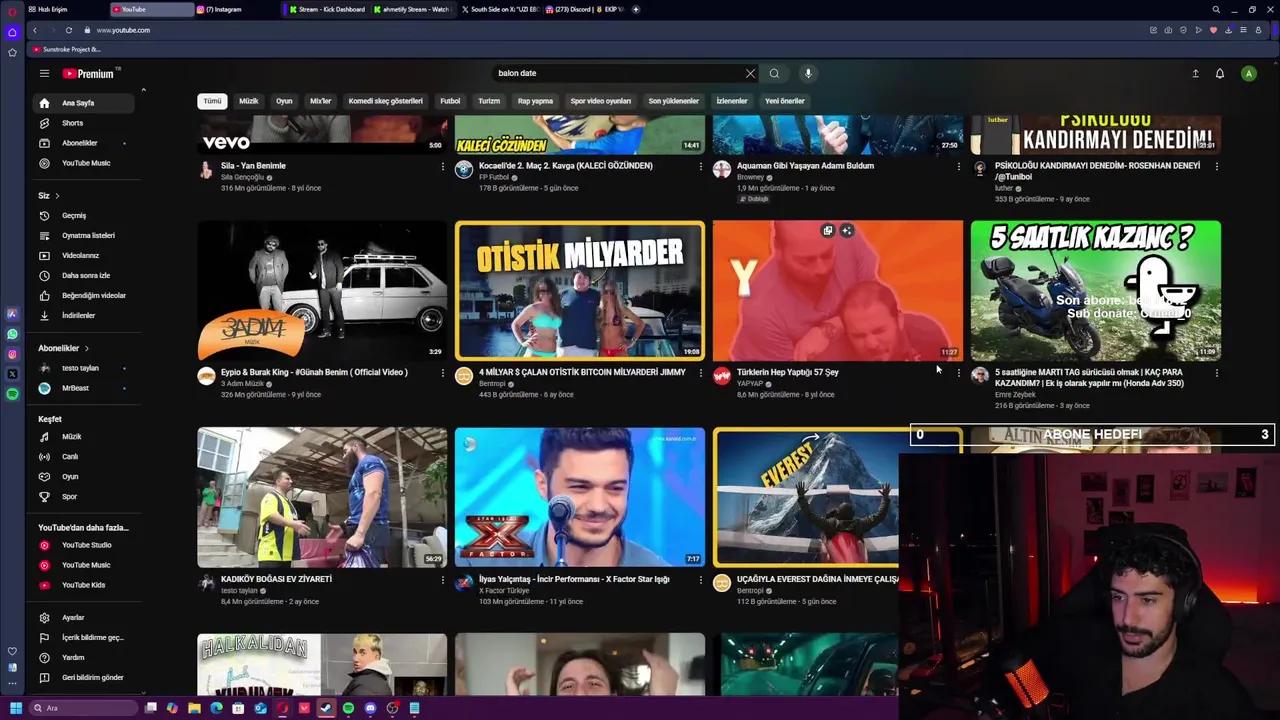Open the X Factor İlyas Yalçıntaş thumbnail
Viewport: 1280px width, 720px height.
click(580, 497)
